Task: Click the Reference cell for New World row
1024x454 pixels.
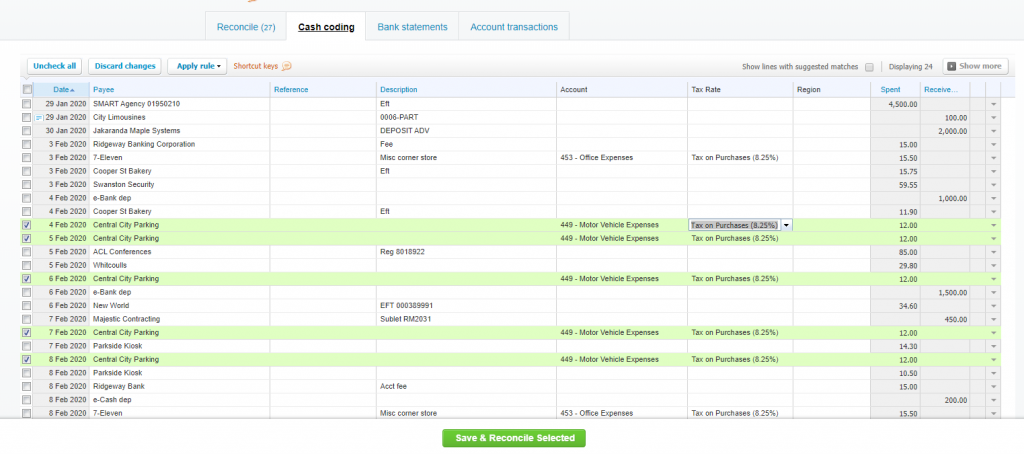Action: (x=323, y=306)
